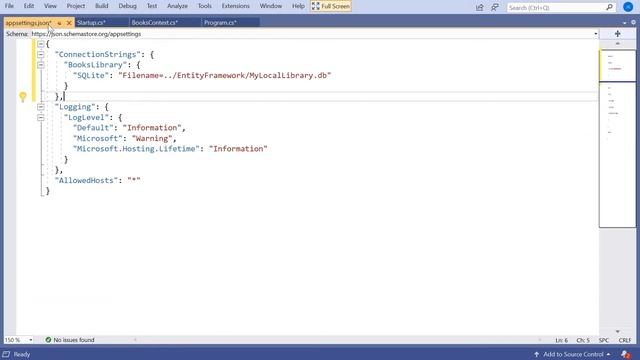Collapse the root JSON object
Viewport: 640px width, 360px height.
(40, 44)
